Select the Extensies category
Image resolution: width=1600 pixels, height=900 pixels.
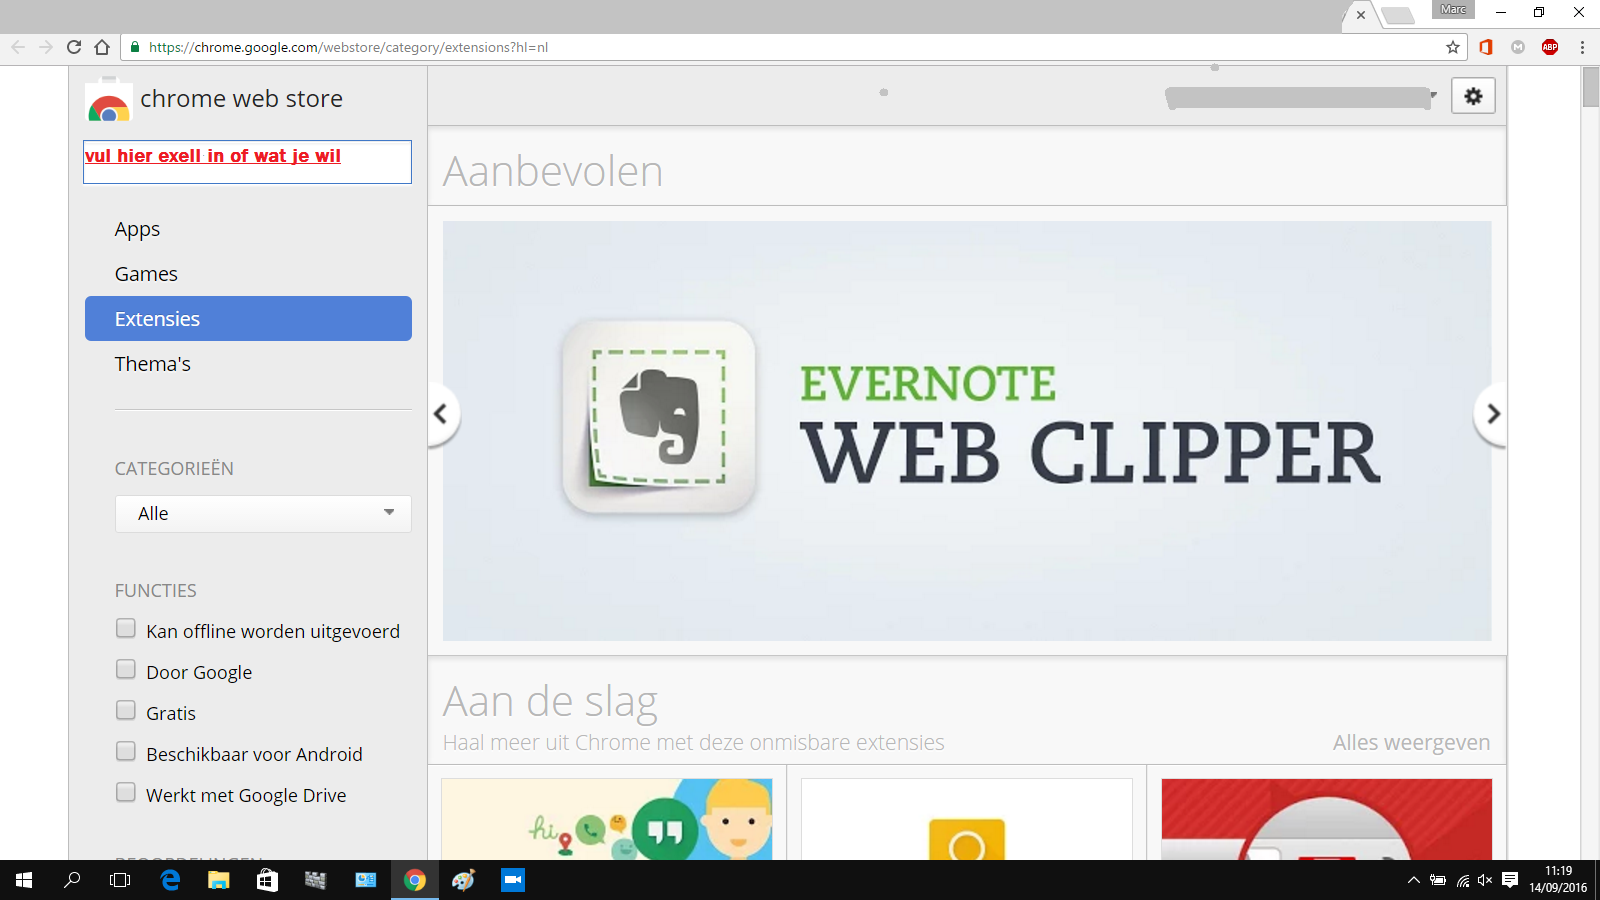click(x=248, y=318)
